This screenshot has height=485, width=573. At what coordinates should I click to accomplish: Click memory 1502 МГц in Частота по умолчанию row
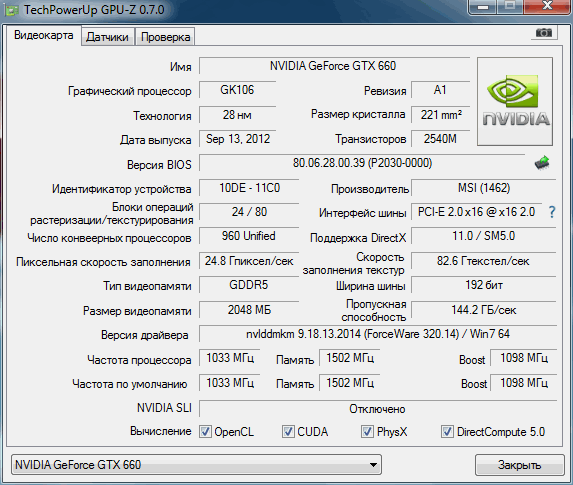tap(349, 383)
